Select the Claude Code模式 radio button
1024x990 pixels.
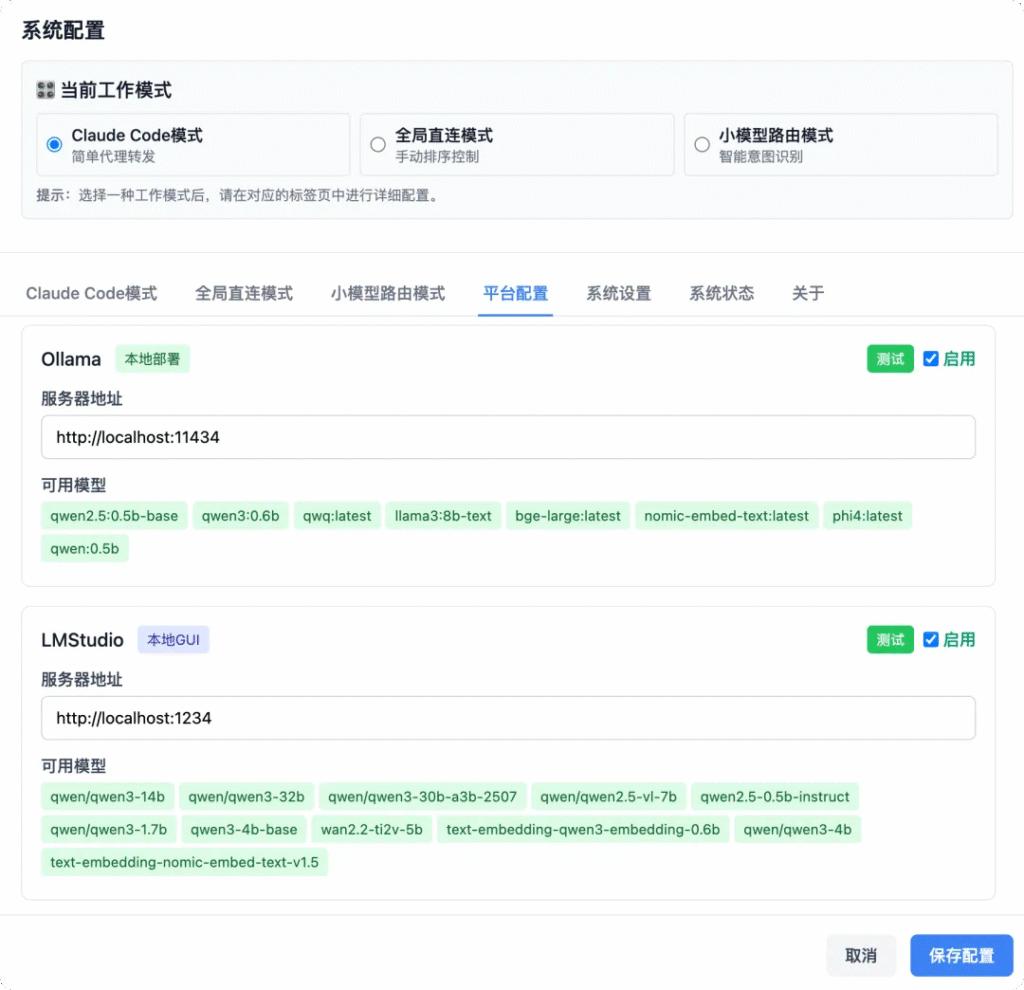[54, 144]
